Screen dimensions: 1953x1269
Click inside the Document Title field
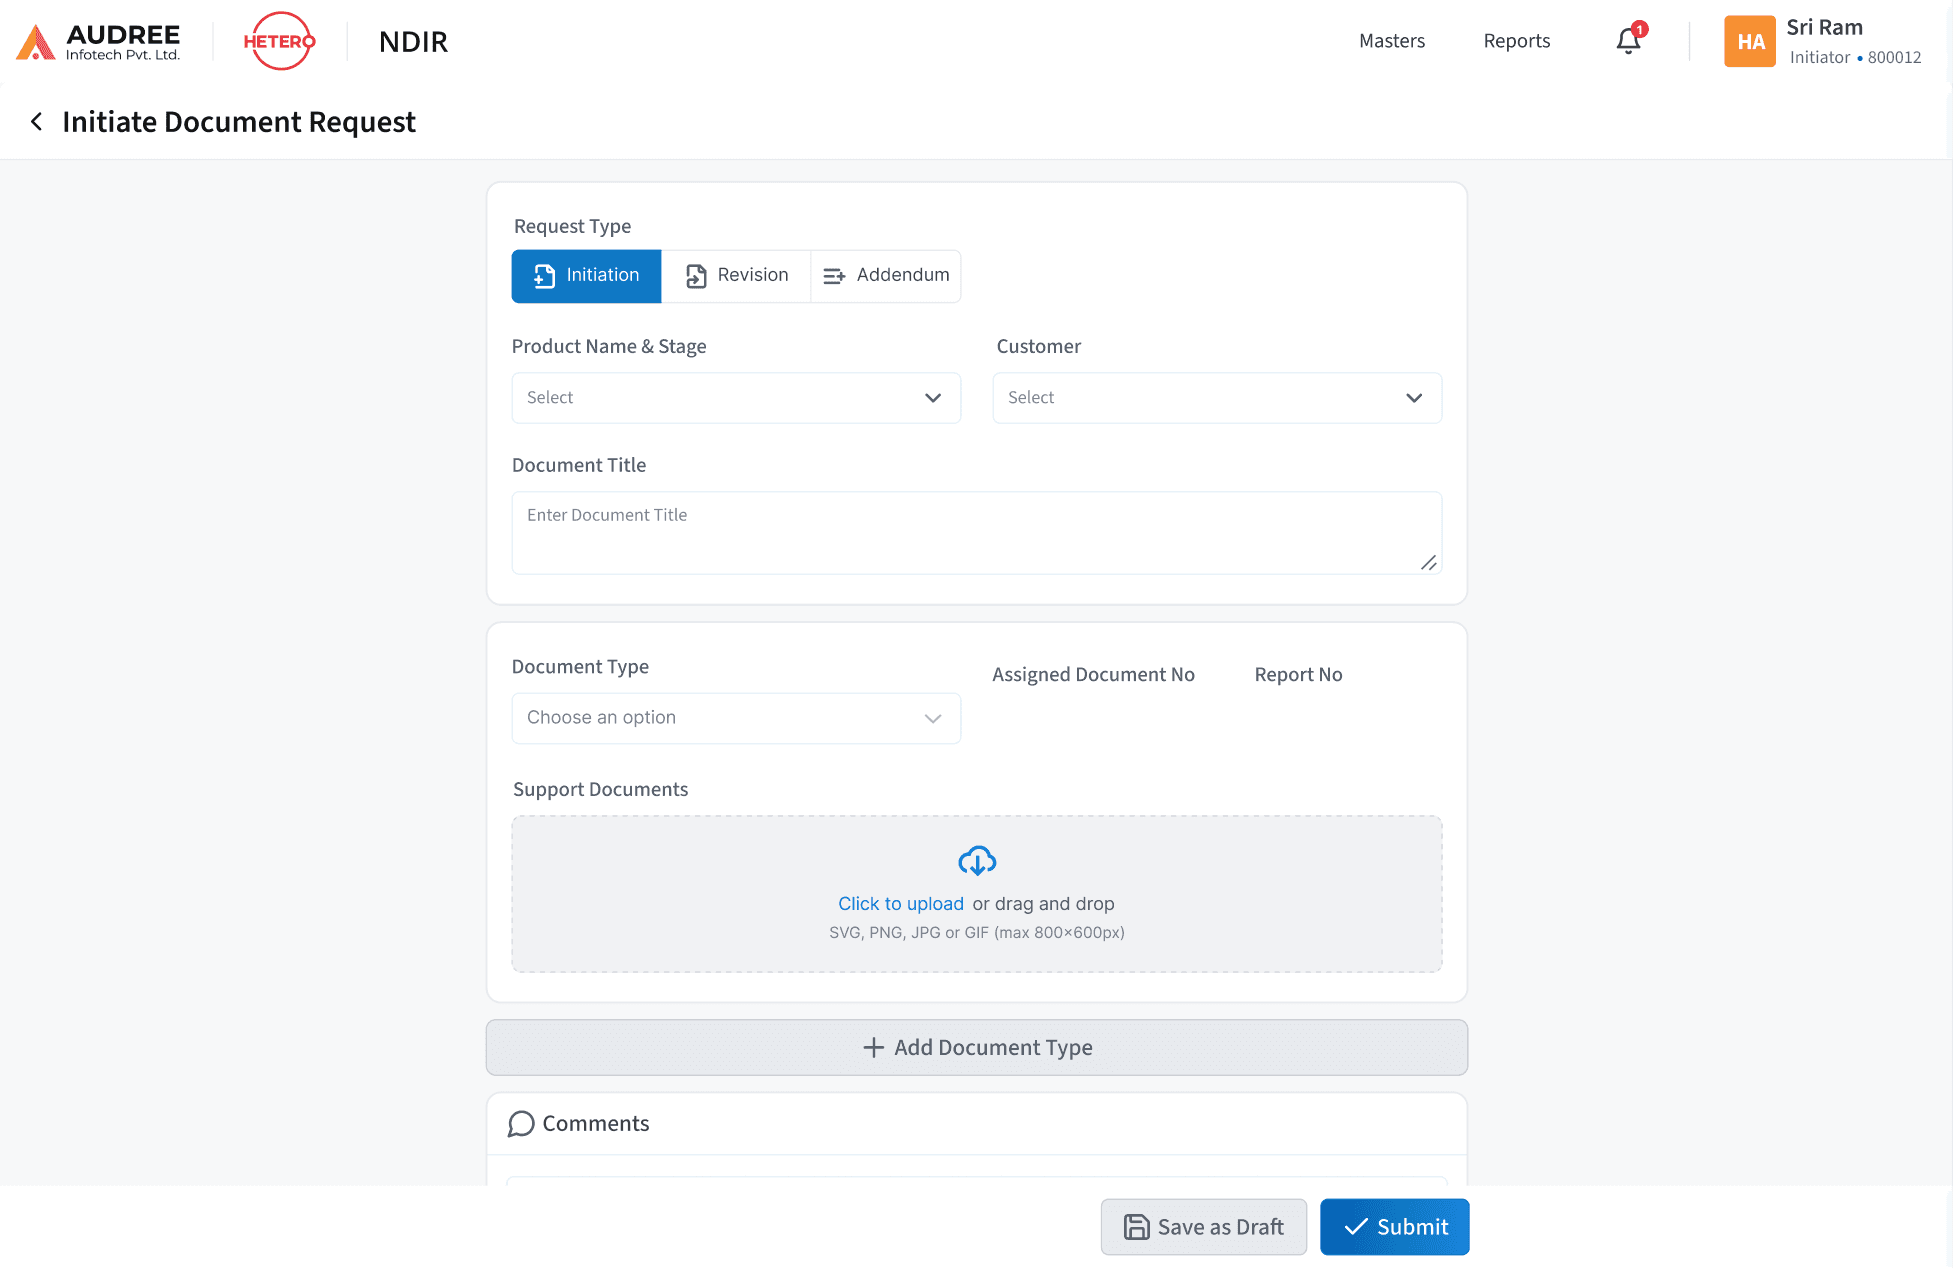point(976,532)
